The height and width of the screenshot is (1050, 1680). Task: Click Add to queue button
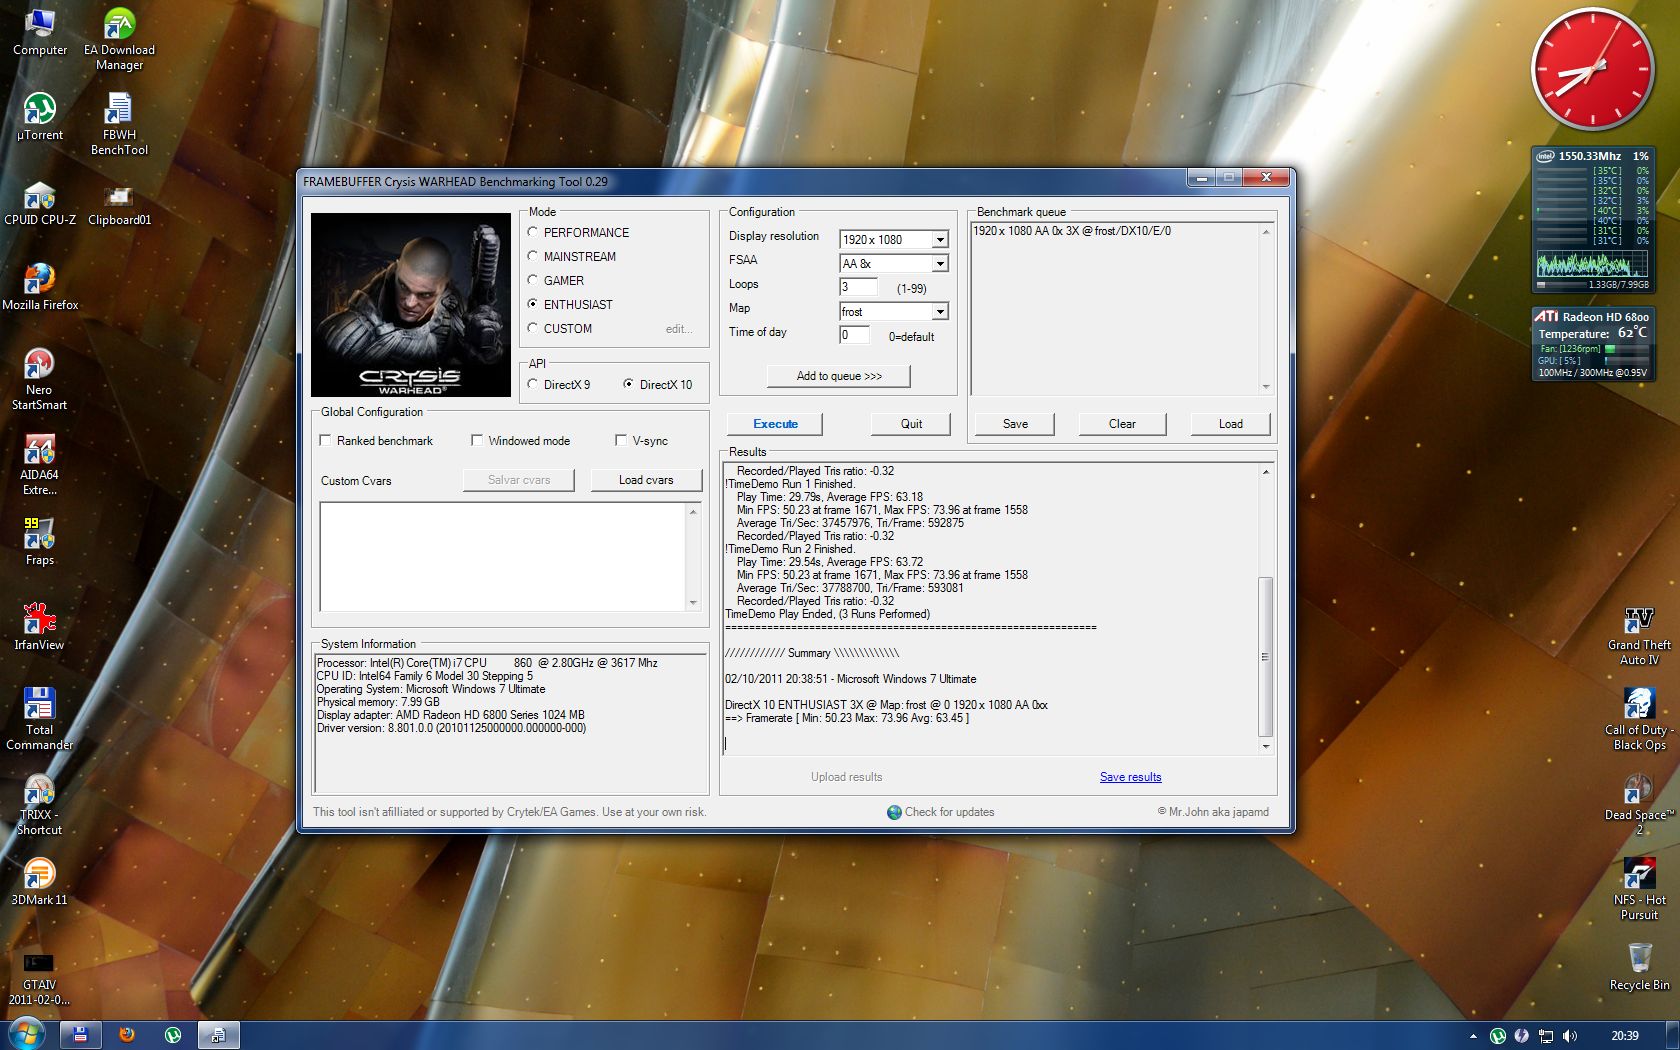pos(839,376)
